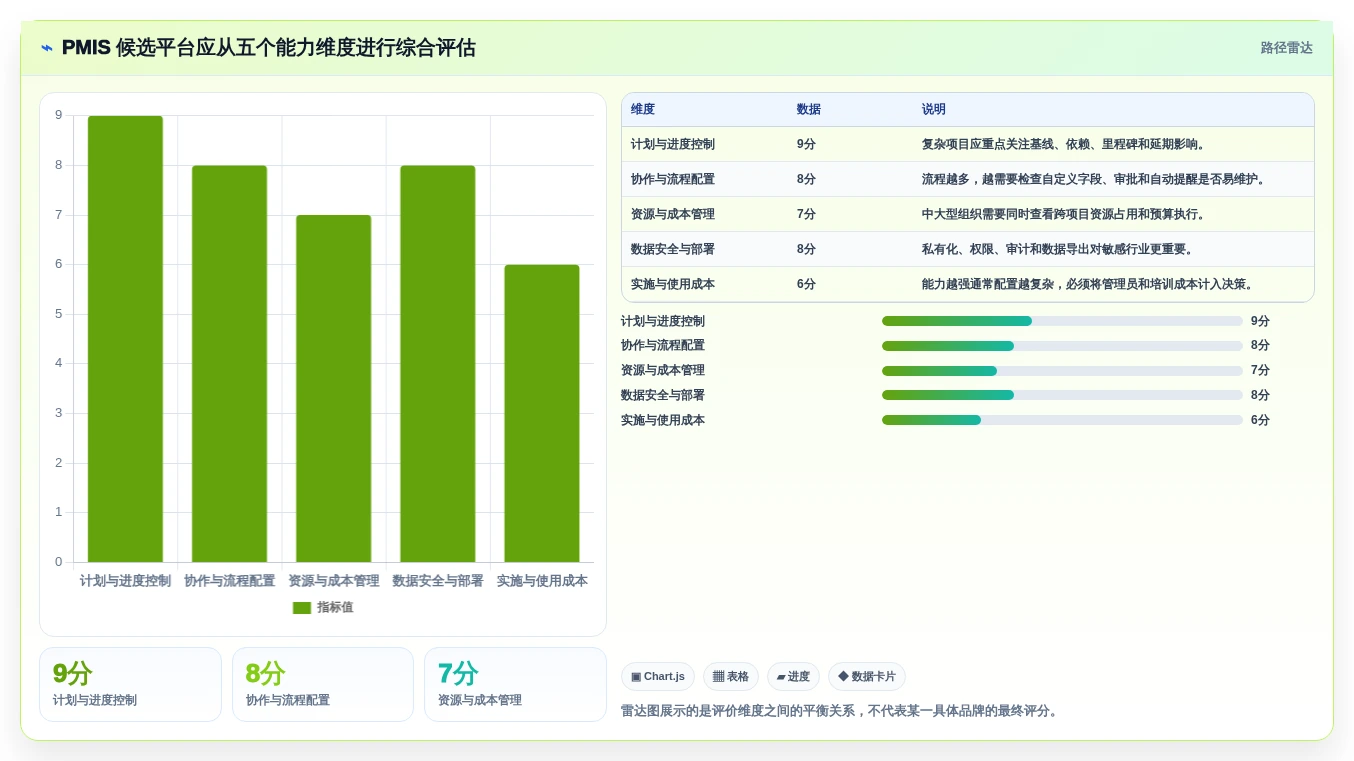Open the 9分 计划与进度控制 data card
This screenshot has height=761, width=1354.
point(130,684)
